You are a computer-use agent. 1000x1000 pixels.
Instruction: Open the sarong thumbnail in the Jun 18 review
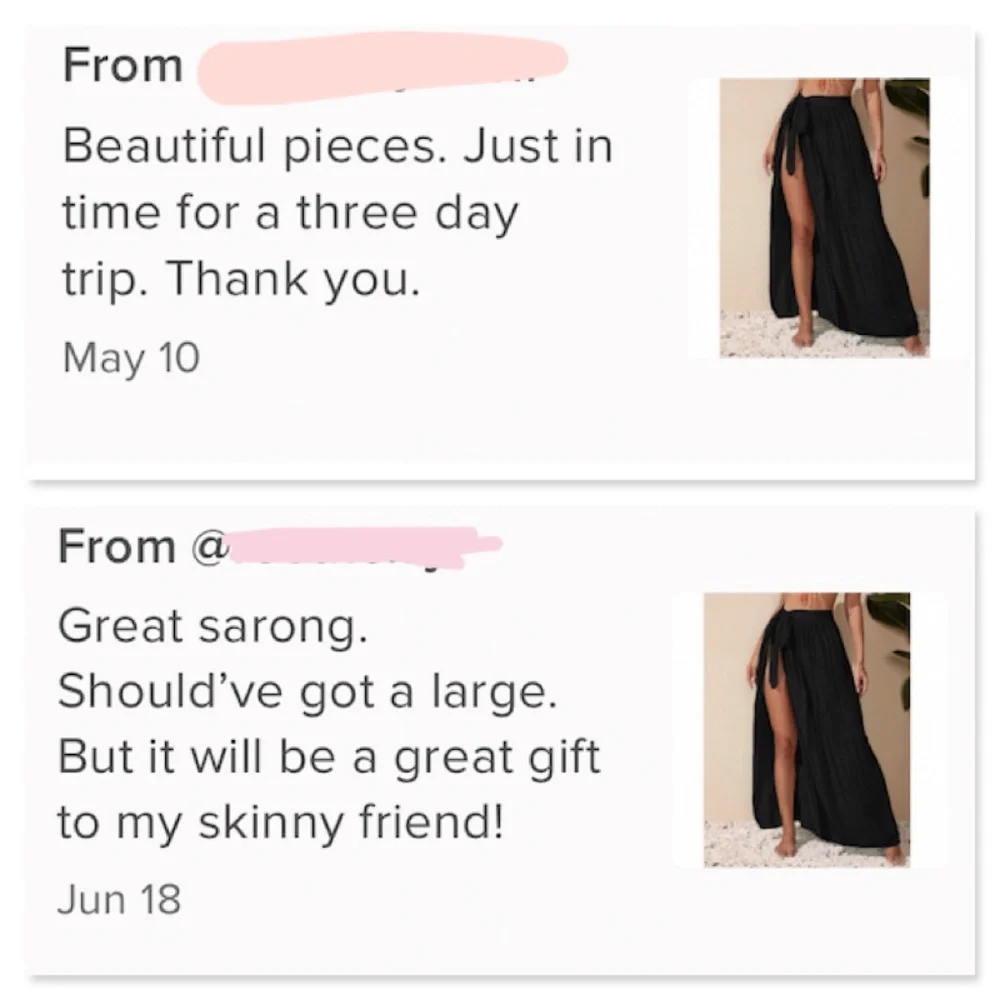point(807,729)
